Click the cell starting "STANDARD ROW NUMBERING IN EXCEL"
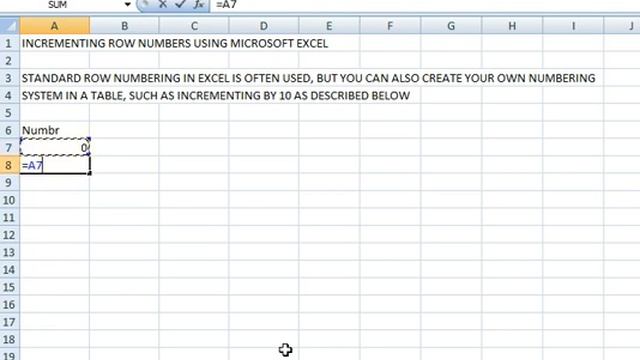Screen dimensions: 640x360 click(308, 78)
